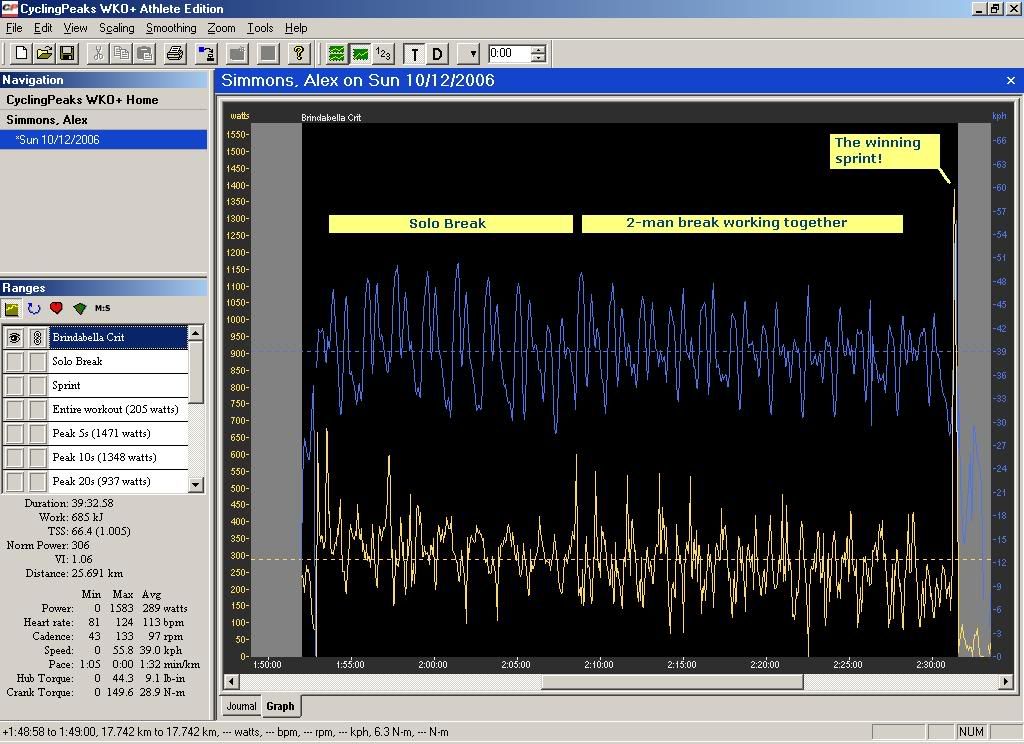The height and width of the screenshot is (744, 1024).
Task: Open the File menu
Action: (x=14, y=28)
